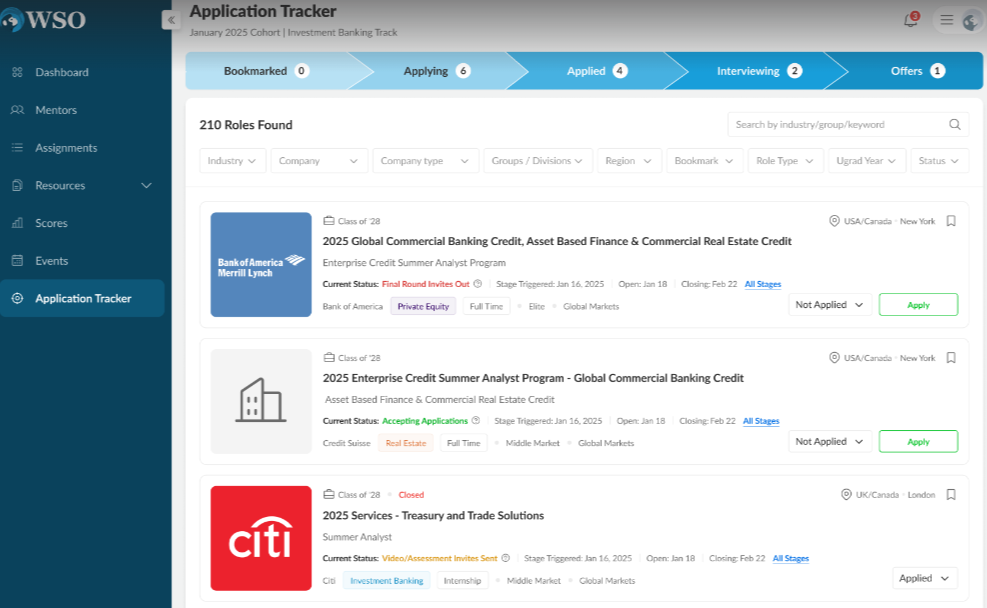Open All Stages link on the Citi role

click(790, 558)
